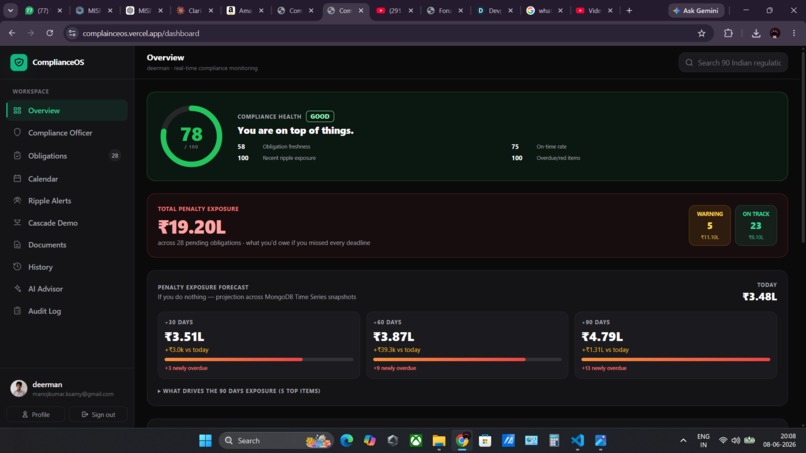Select Documents in sidebar

point(67,245)
